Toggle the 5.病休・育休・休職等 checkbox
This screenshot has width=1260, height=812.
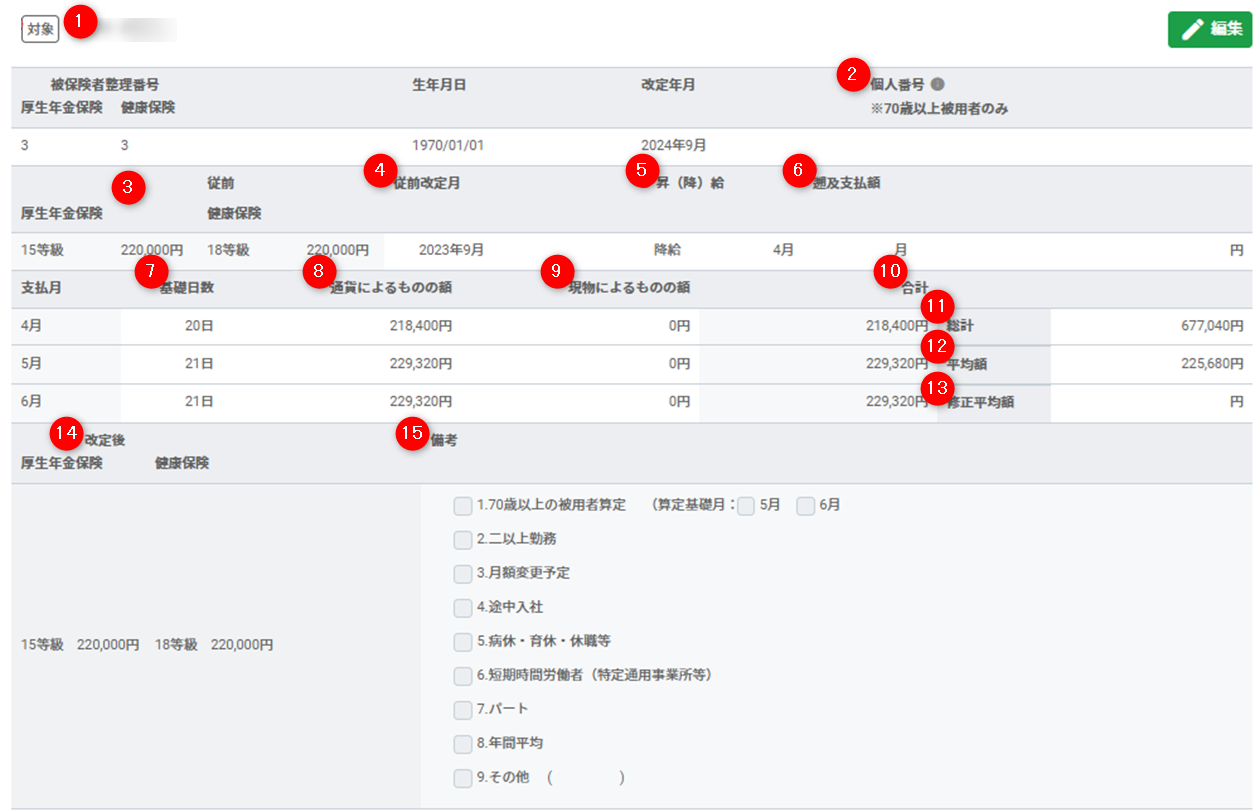tap(462, 642)
